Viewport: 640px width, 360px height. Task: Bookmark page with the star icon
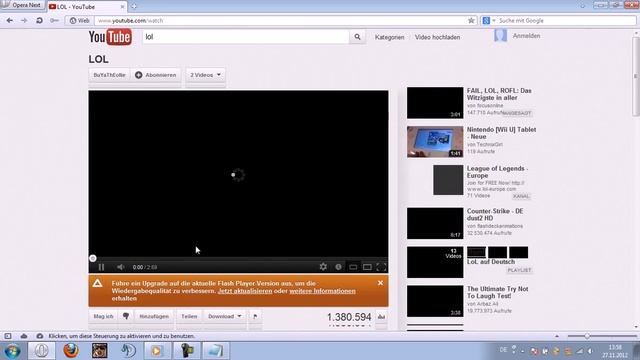471,20
